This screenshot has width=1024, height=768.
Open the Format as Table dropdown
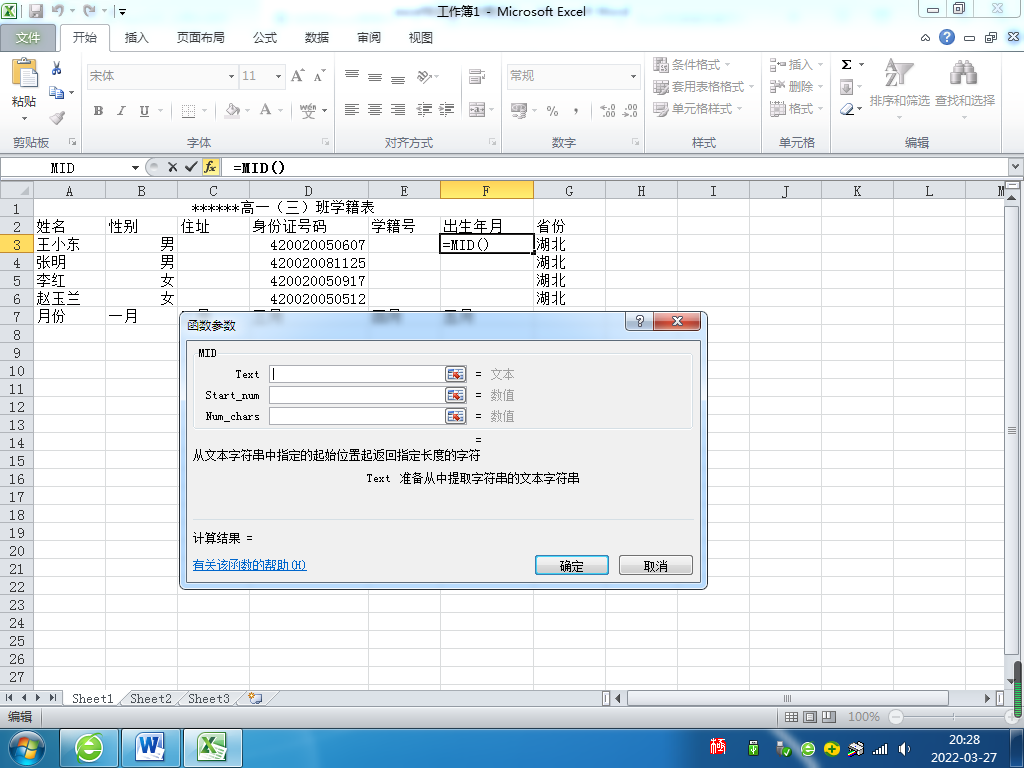[703, 86]
